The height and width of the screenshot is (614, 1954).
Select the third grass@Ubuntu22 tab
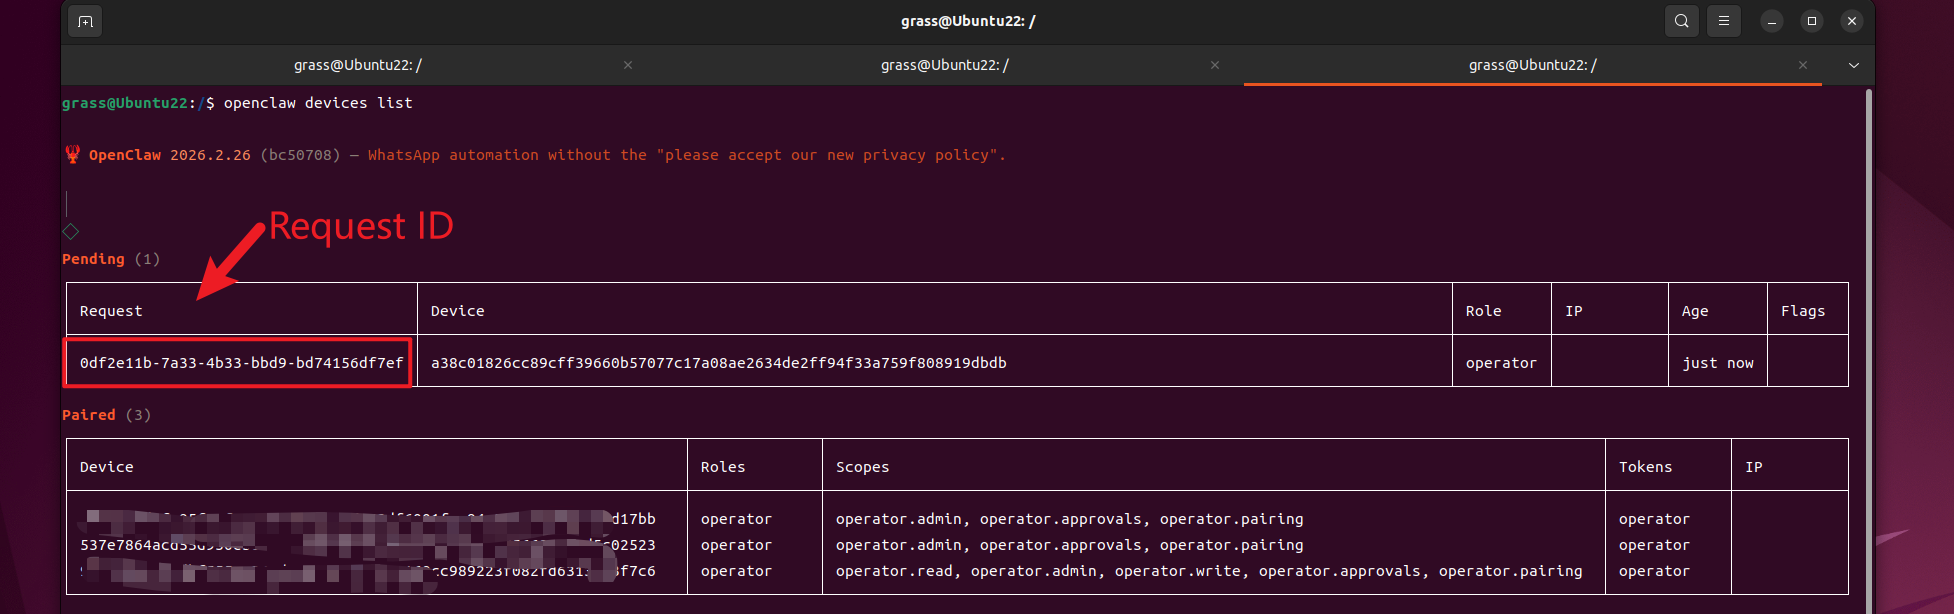pyautogui.click(x=1532, y=65)
